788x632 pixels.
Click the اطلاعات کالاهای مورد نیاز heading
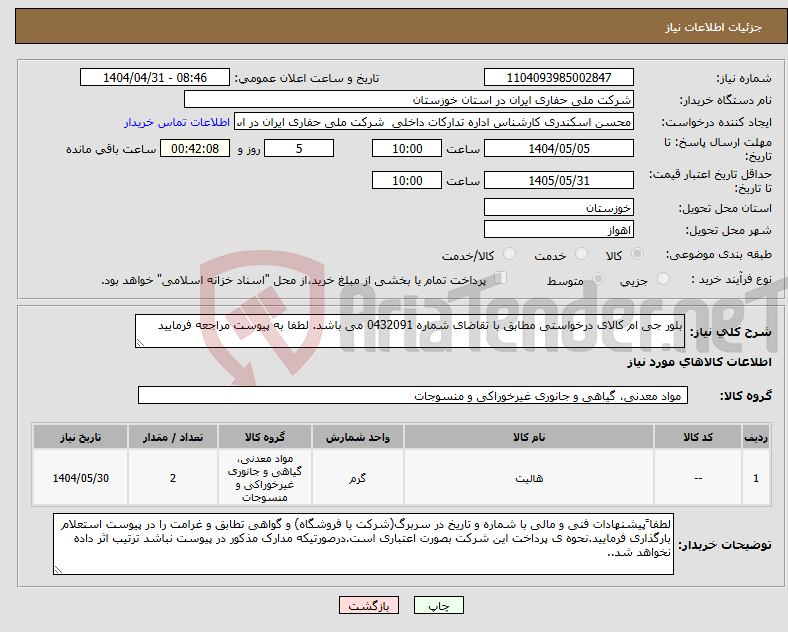pyautogui.click(x=699, y=362)
